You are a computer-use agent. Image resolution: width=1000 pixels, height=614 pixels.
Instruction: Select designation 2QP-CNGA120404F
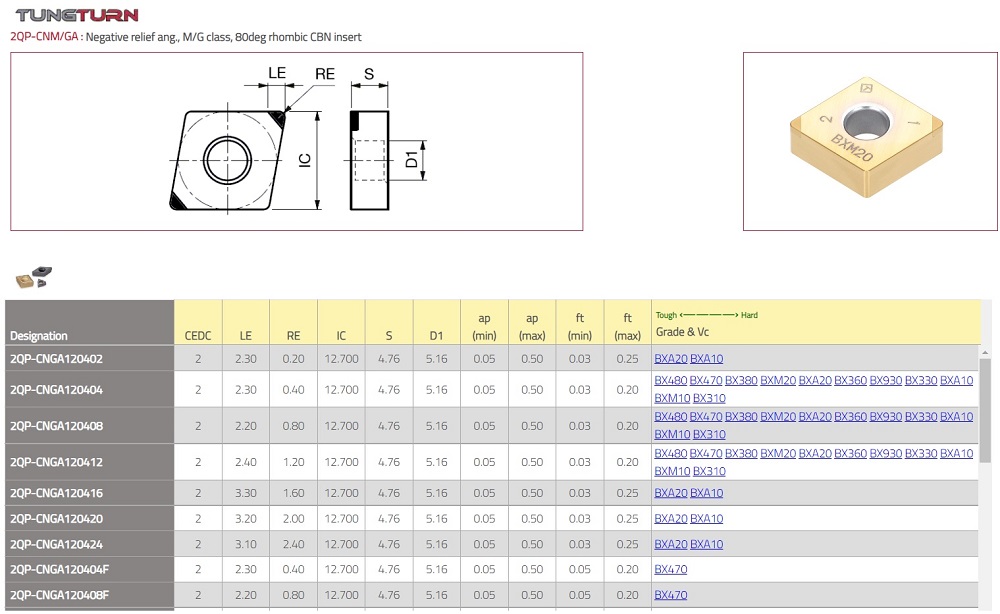(x=59, y=569)
